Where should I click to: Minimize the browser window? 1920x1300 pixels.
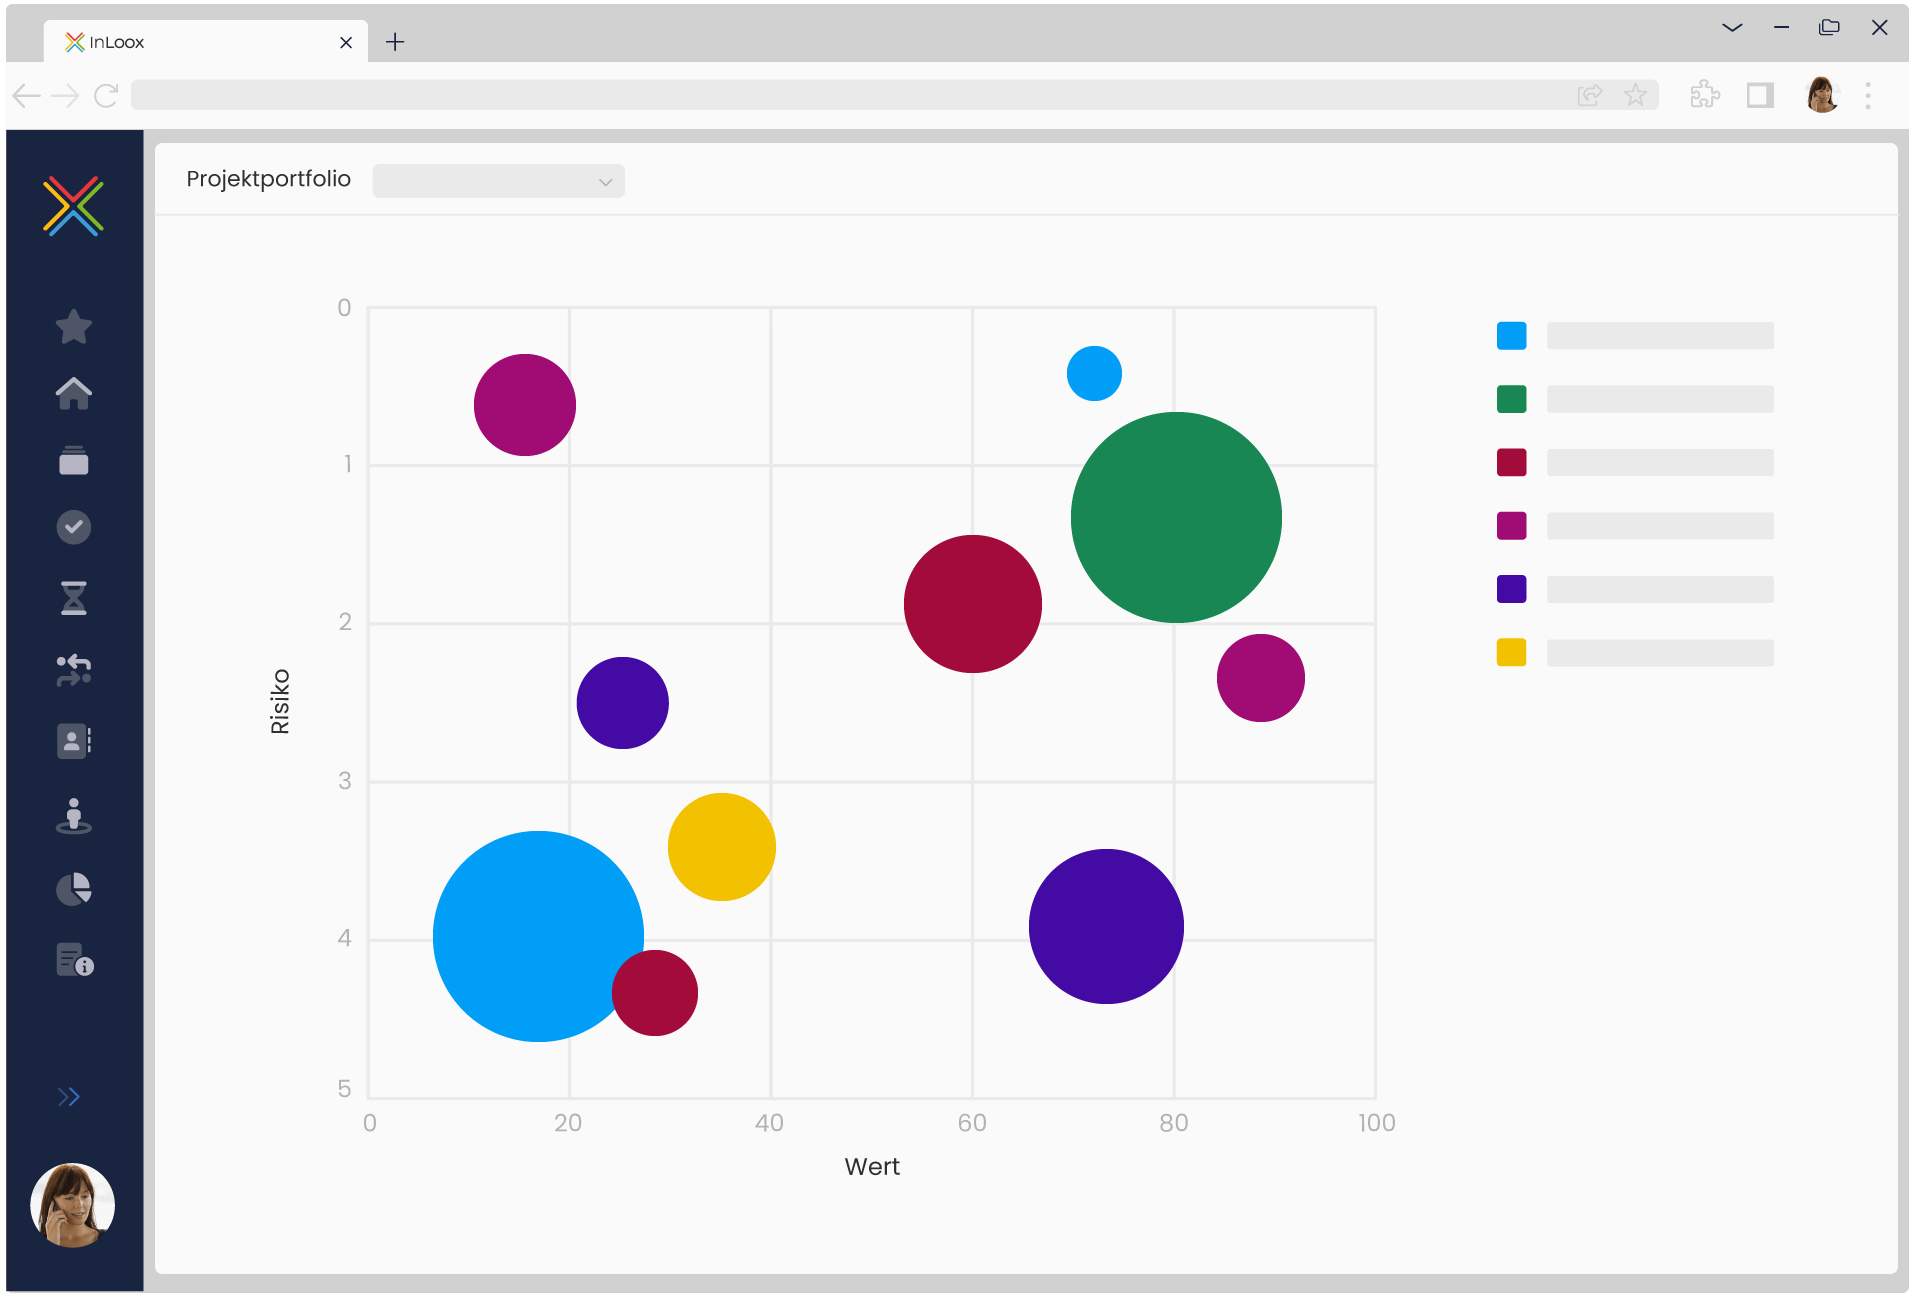1781,28
